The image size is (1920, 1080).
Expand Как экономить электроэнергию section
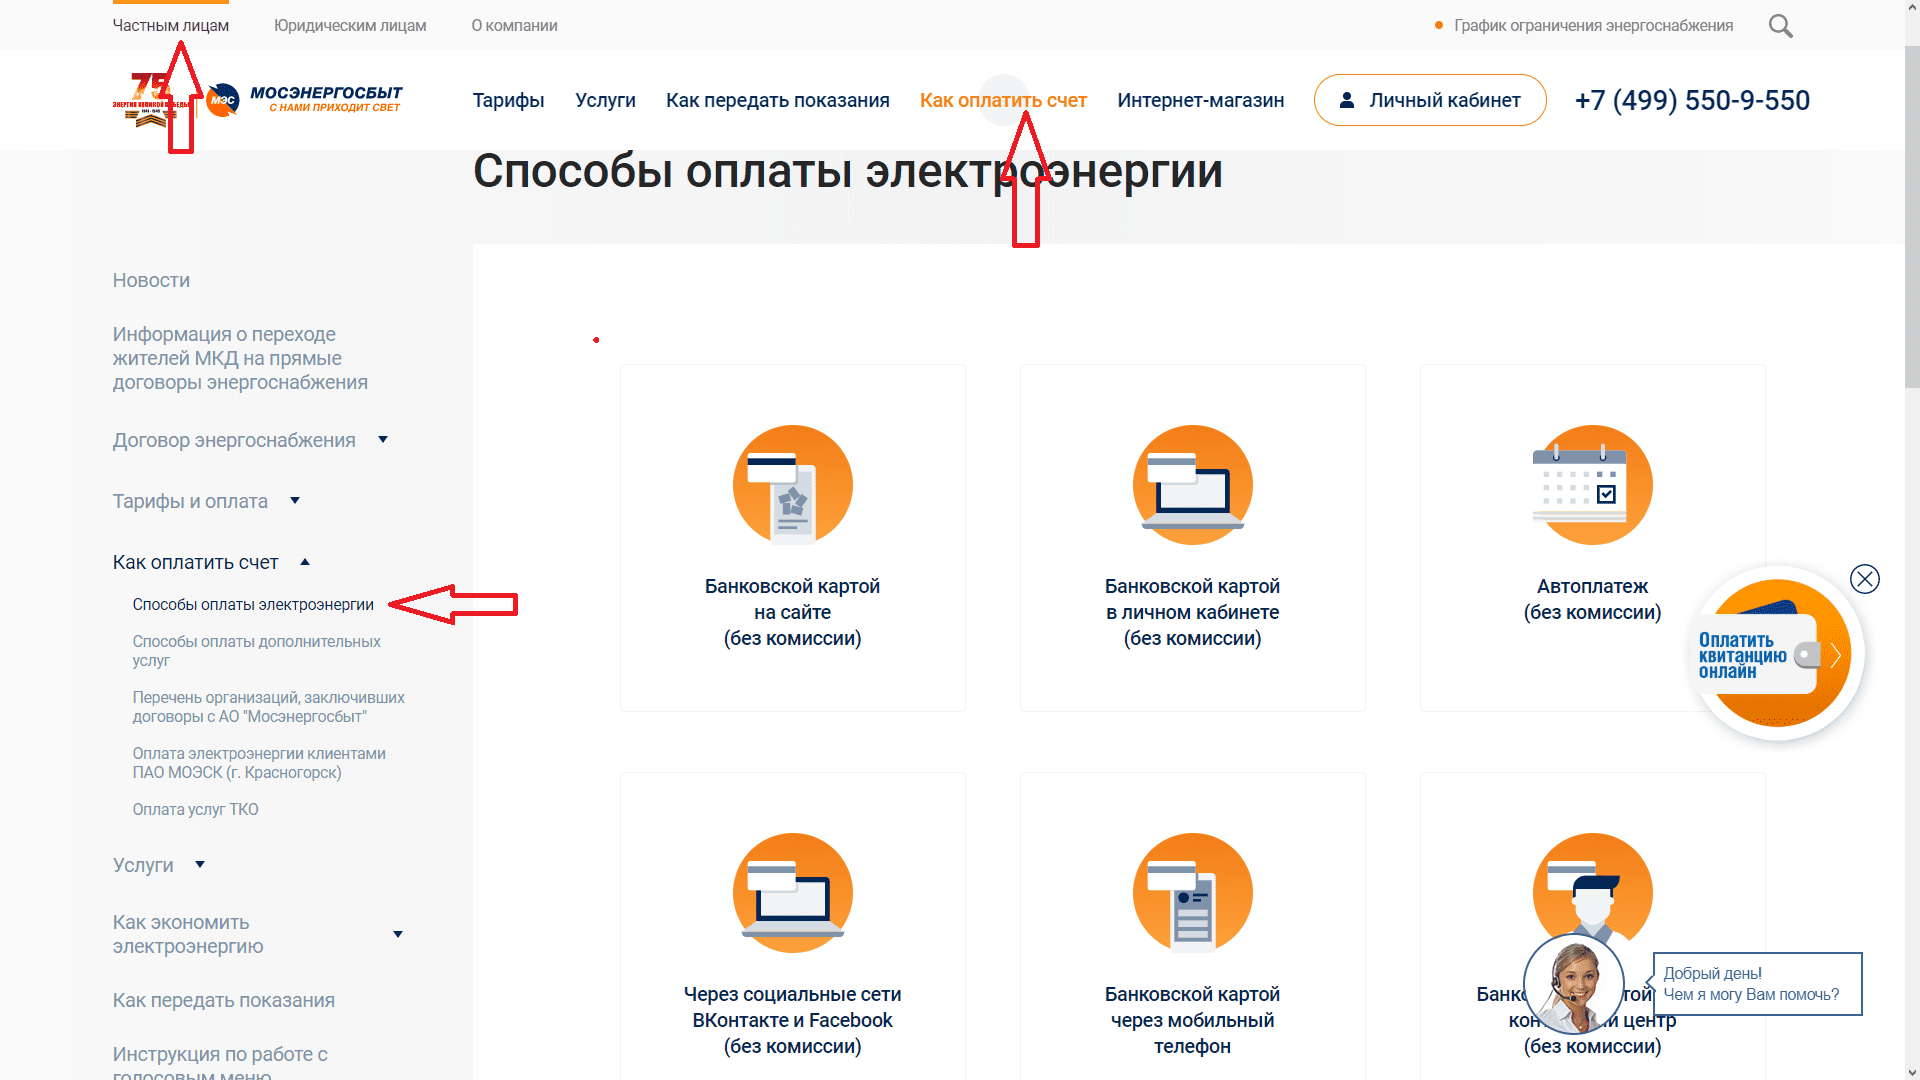[x=398, y=935]
